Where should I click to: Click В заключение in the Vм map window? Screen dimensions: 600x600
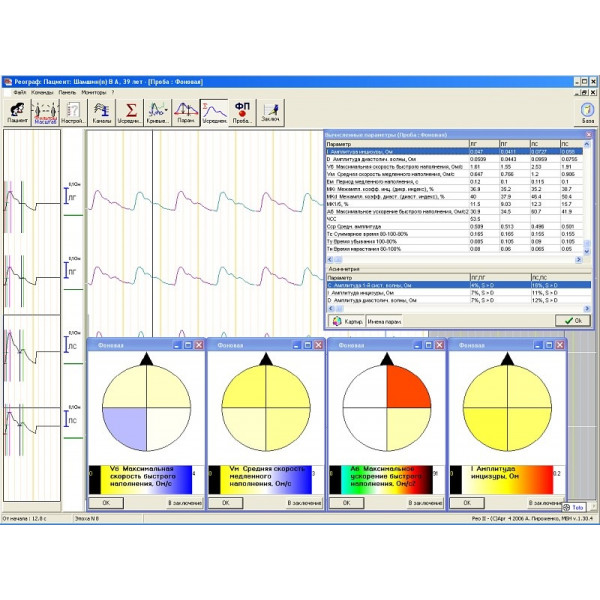point(304,503)
